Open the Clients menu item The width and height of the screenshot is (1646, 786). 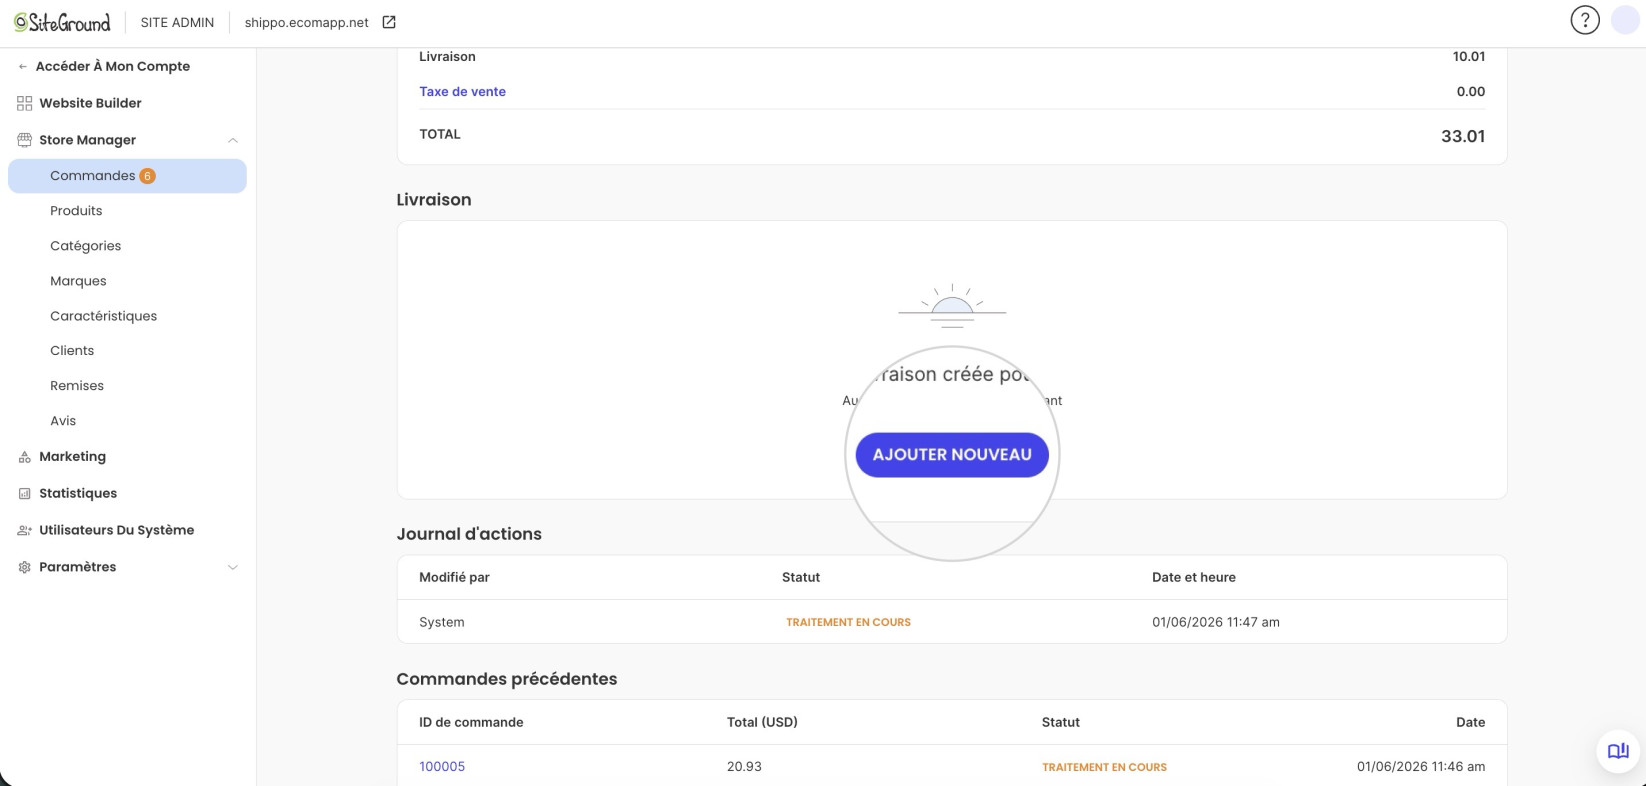[x=72, y=351]
